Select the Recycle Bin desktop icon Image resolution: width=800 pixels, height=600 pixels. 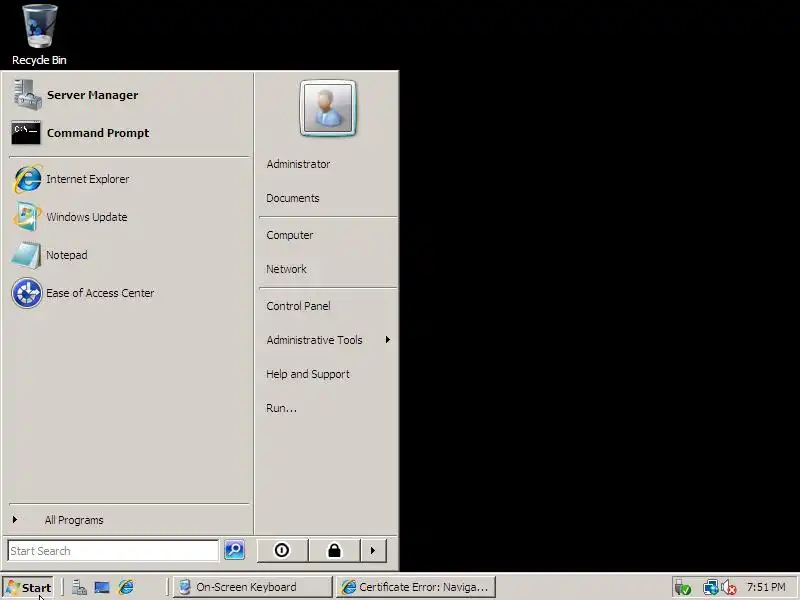click(x=39, y=35)
